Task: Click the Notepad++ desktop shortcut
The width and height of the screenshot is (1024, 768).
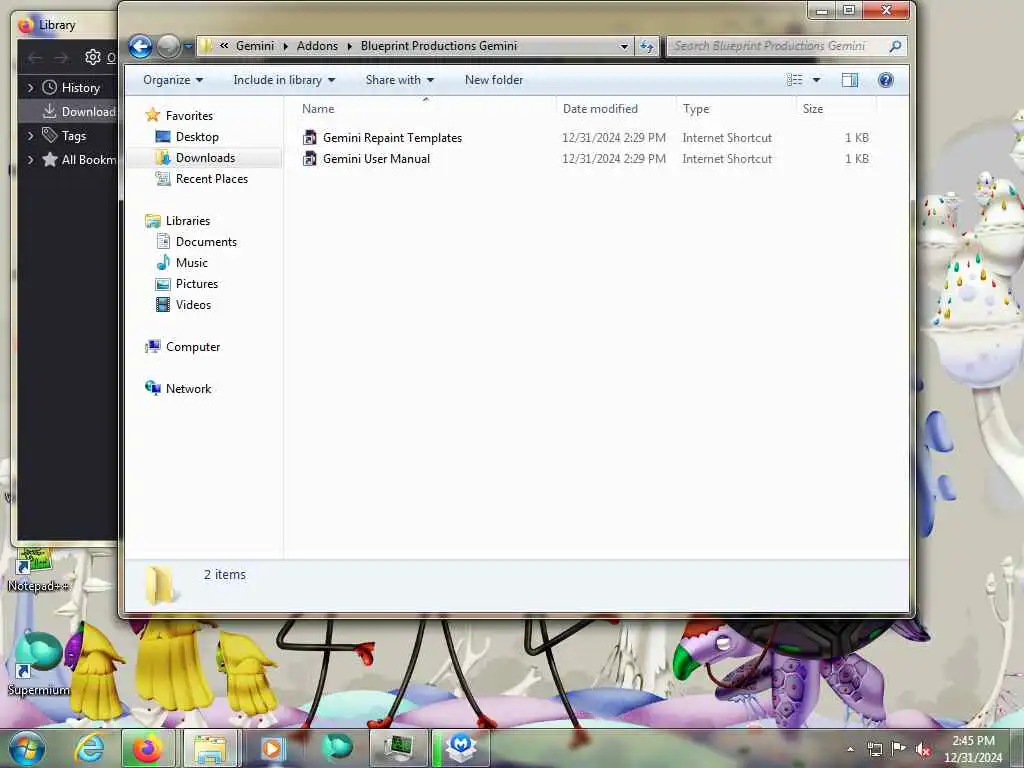Action: tap(37, 569)
